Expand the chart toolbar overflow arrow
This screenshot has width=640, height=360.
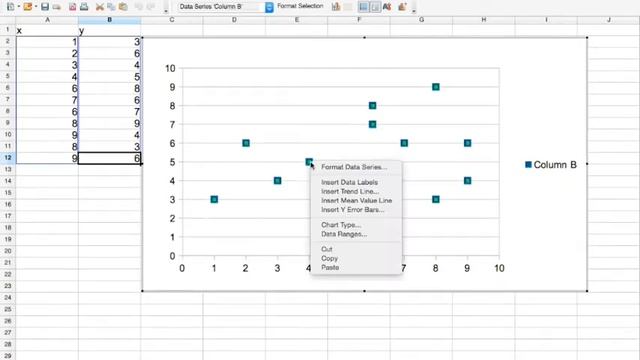413,11
